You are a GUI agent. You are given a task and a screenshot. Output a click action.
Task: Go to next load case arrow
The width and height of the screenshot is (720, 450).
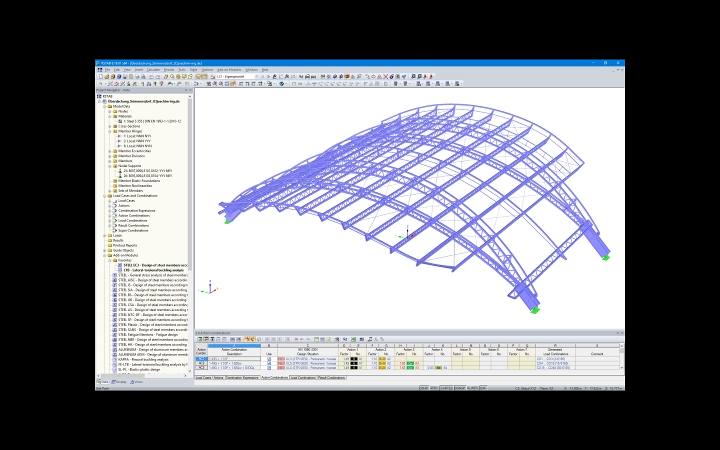click(269, 77)
